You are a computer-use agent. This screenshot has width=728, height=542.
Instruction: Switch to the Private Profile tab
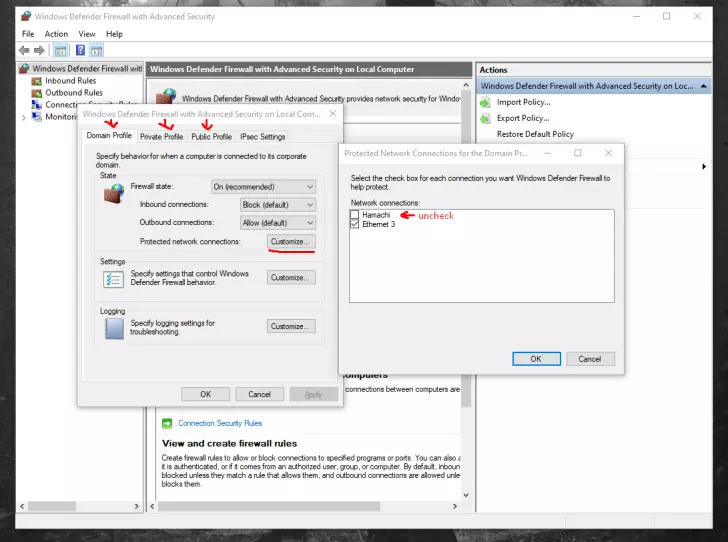pos(162,137)
